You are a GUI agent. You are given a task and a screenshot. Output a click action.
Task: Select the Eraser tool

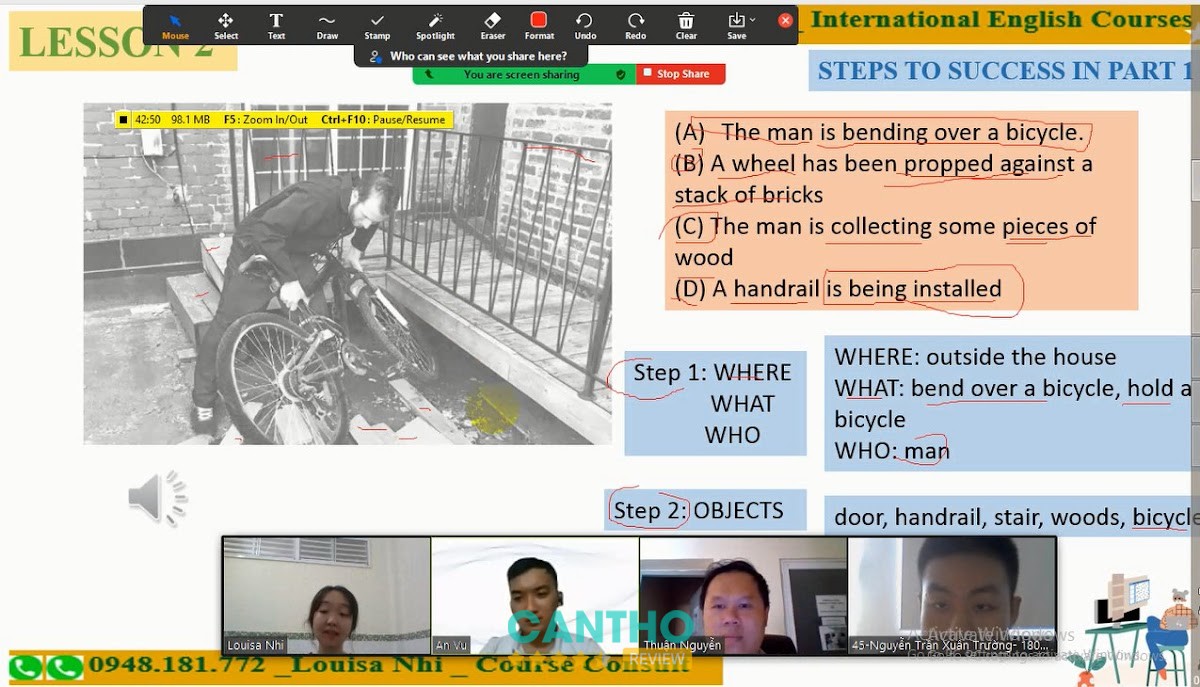[x=492, y=26]
